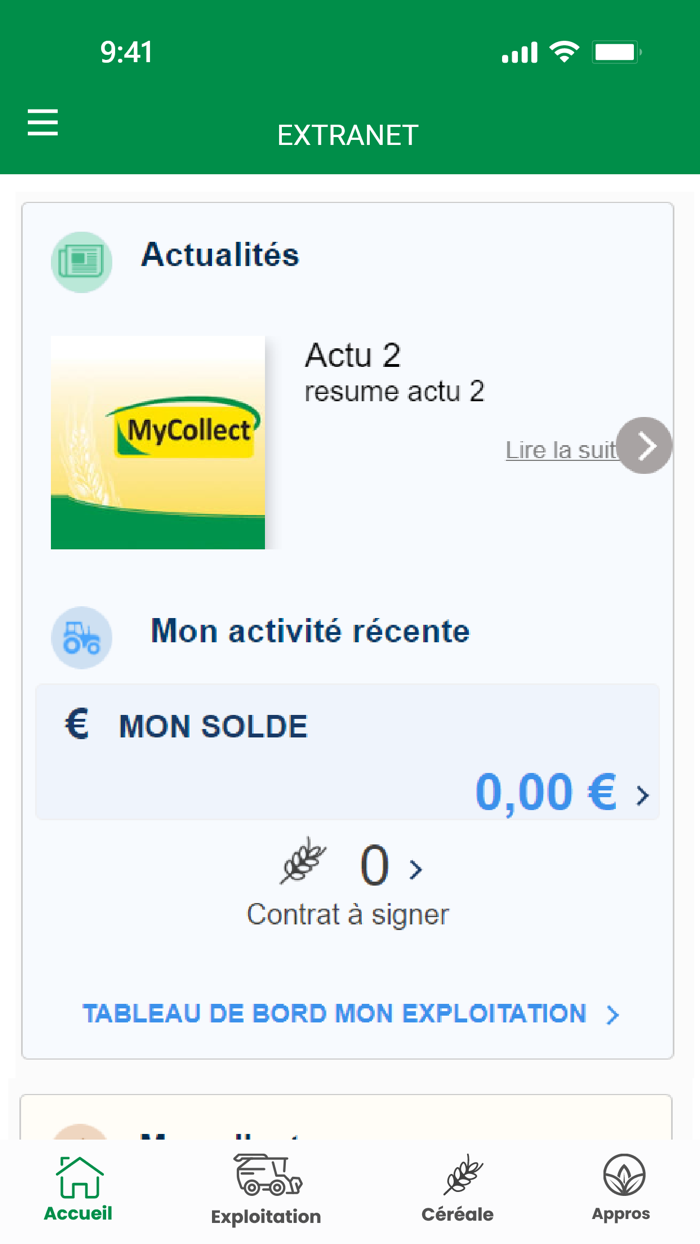The height and width of the screenshot is (1244, 700).
Task: Switch to the Appros tab
Action: (621, 1190)
